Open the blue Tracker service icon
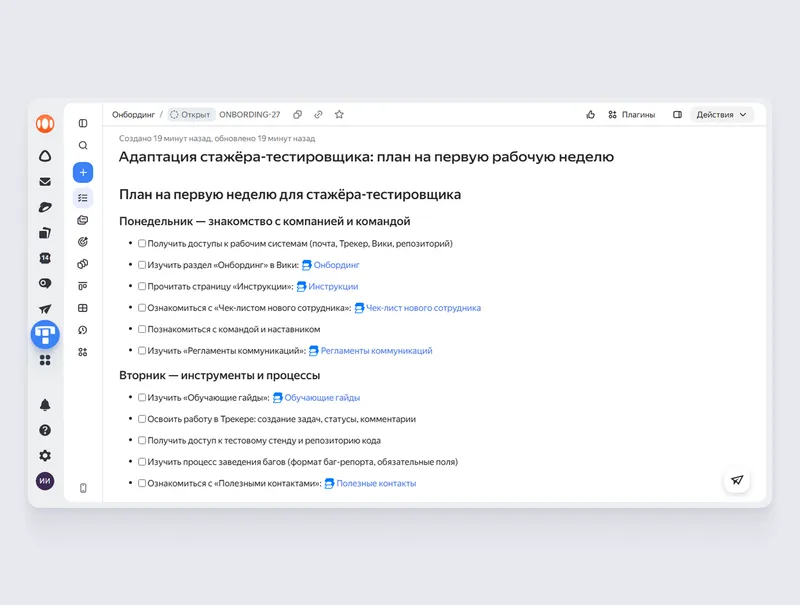The width and height of the screenshot is (800, 605). click(45, 335)
